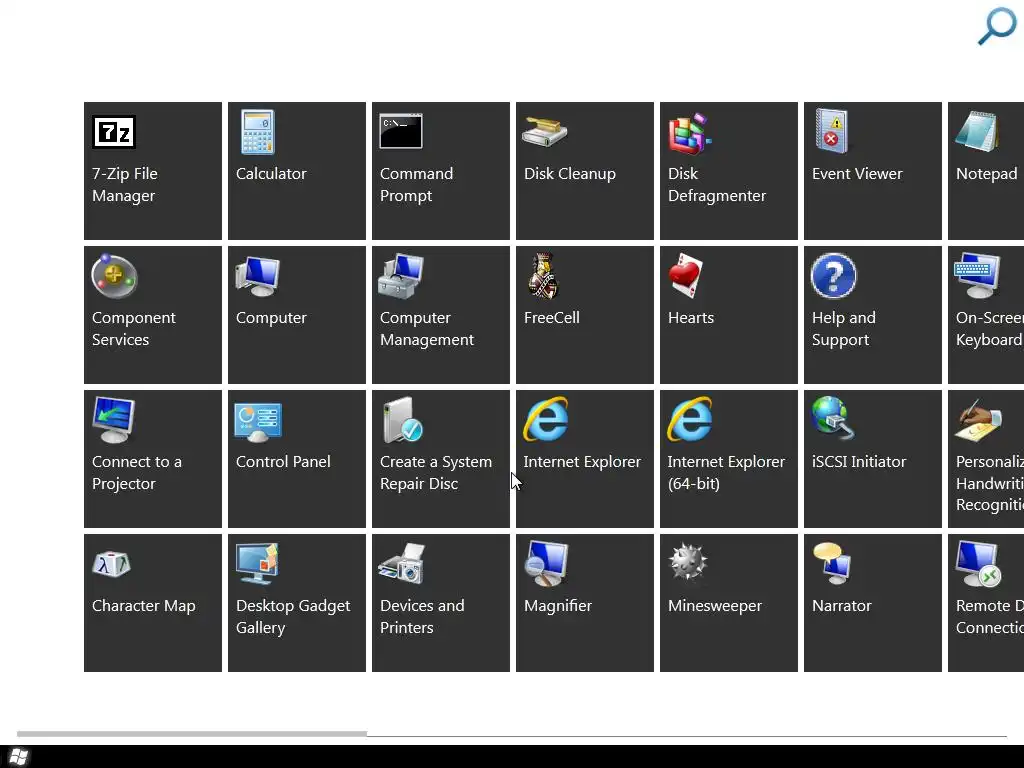Open the Desktop Gadget Gallery icon
1024x768 pixels.
click(x=257, y=564)
